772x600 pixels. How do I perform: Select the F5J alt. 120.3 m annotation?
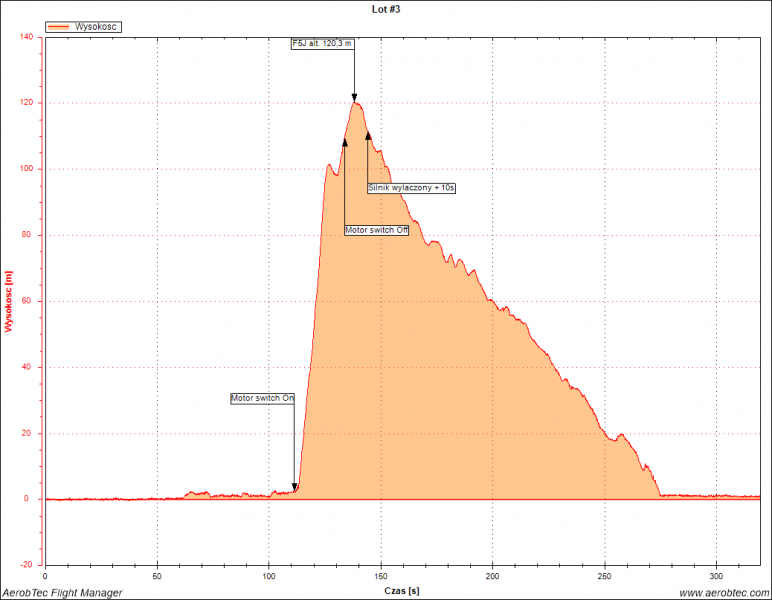point(322,44)
